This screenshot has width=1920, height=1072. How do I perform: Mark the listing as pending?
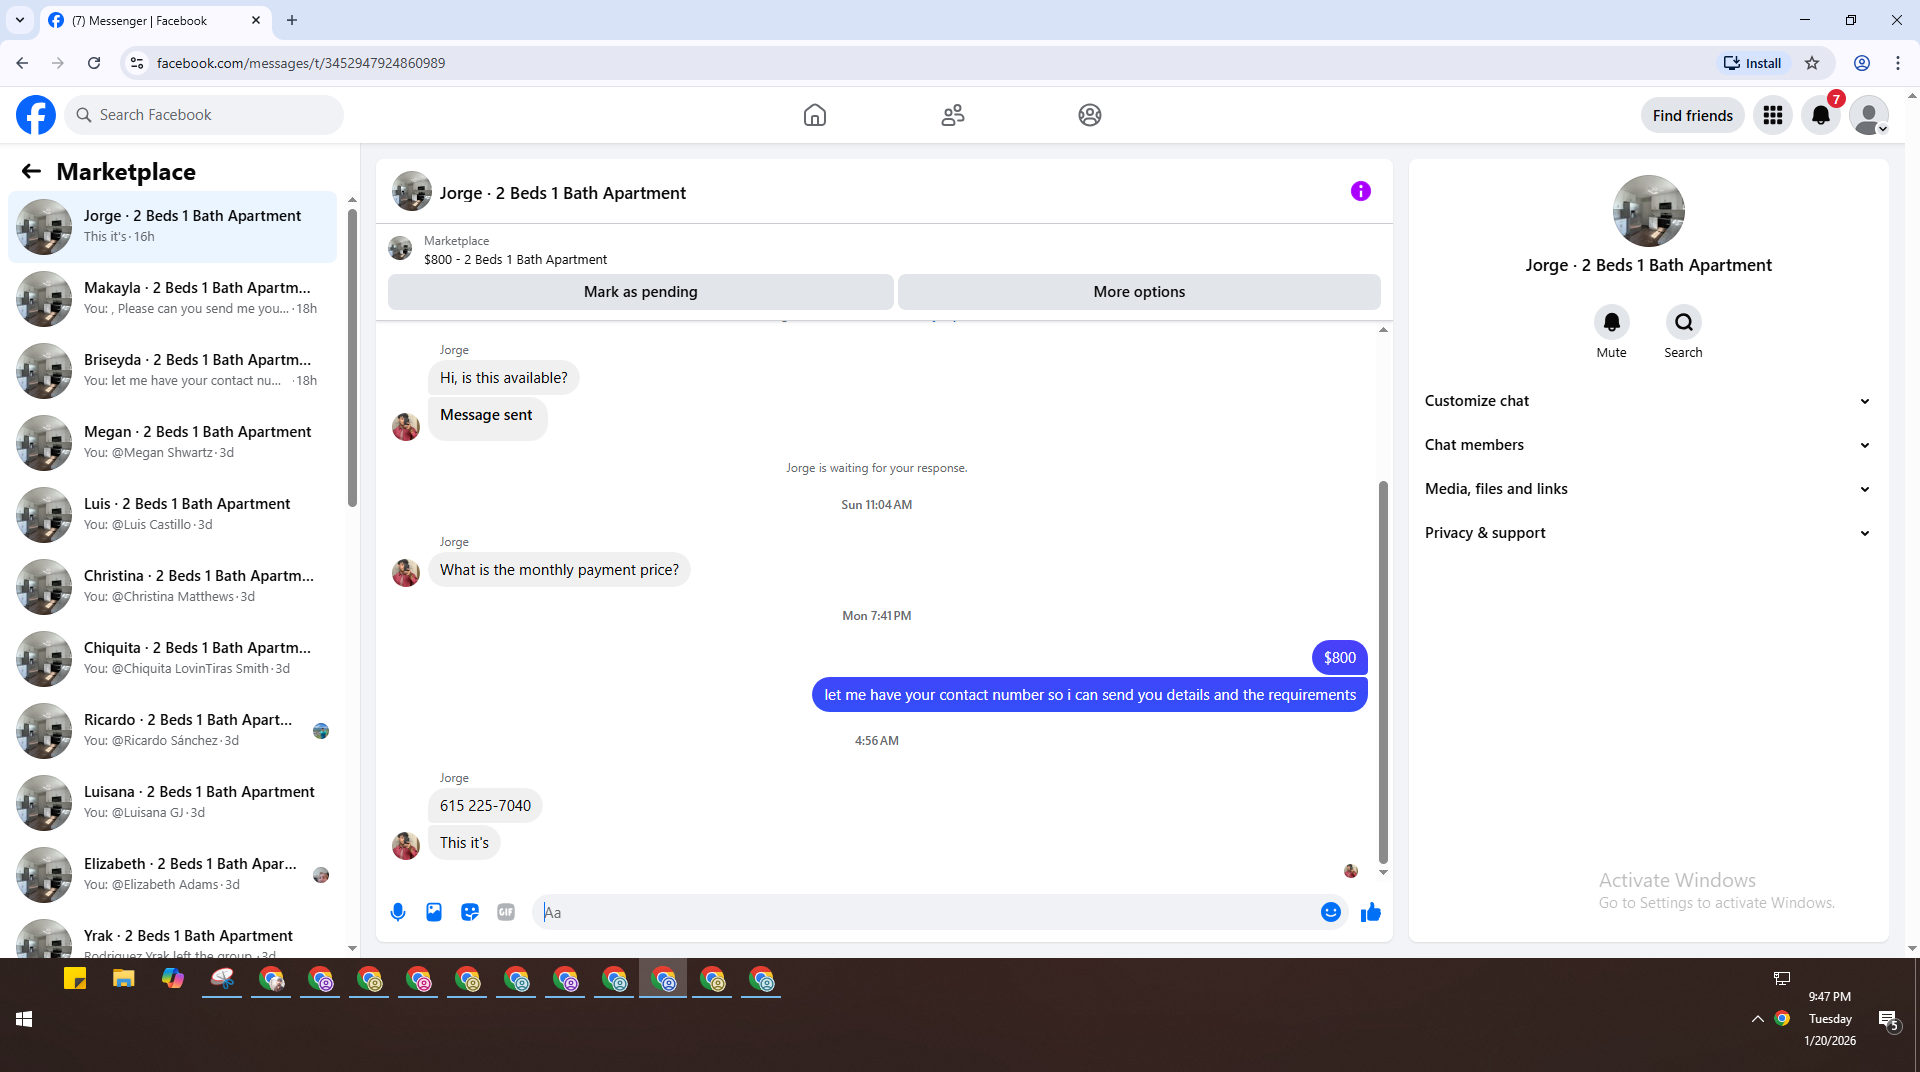(641, 292)
